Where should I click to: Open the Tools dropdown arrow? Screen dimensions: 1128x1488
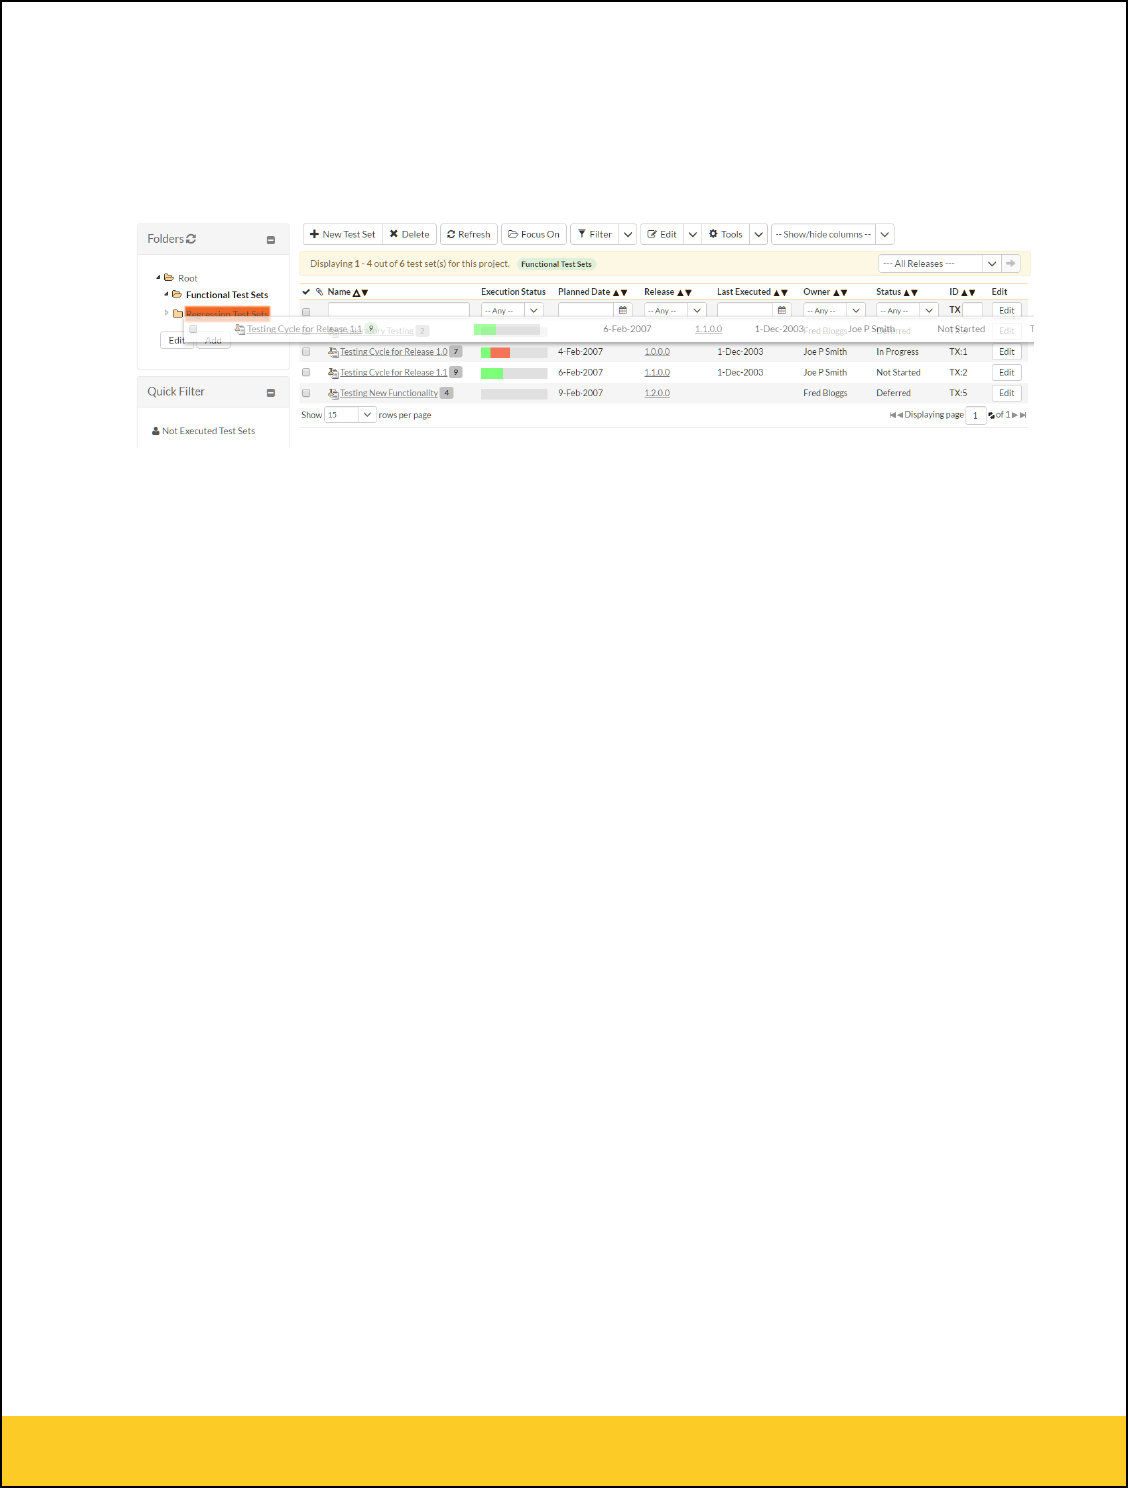pos(758,234)
